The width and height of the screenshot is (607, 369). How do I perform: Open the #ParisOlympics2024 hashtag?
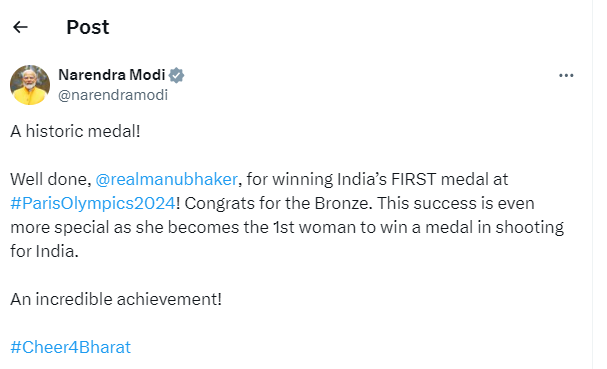point(93,204)
